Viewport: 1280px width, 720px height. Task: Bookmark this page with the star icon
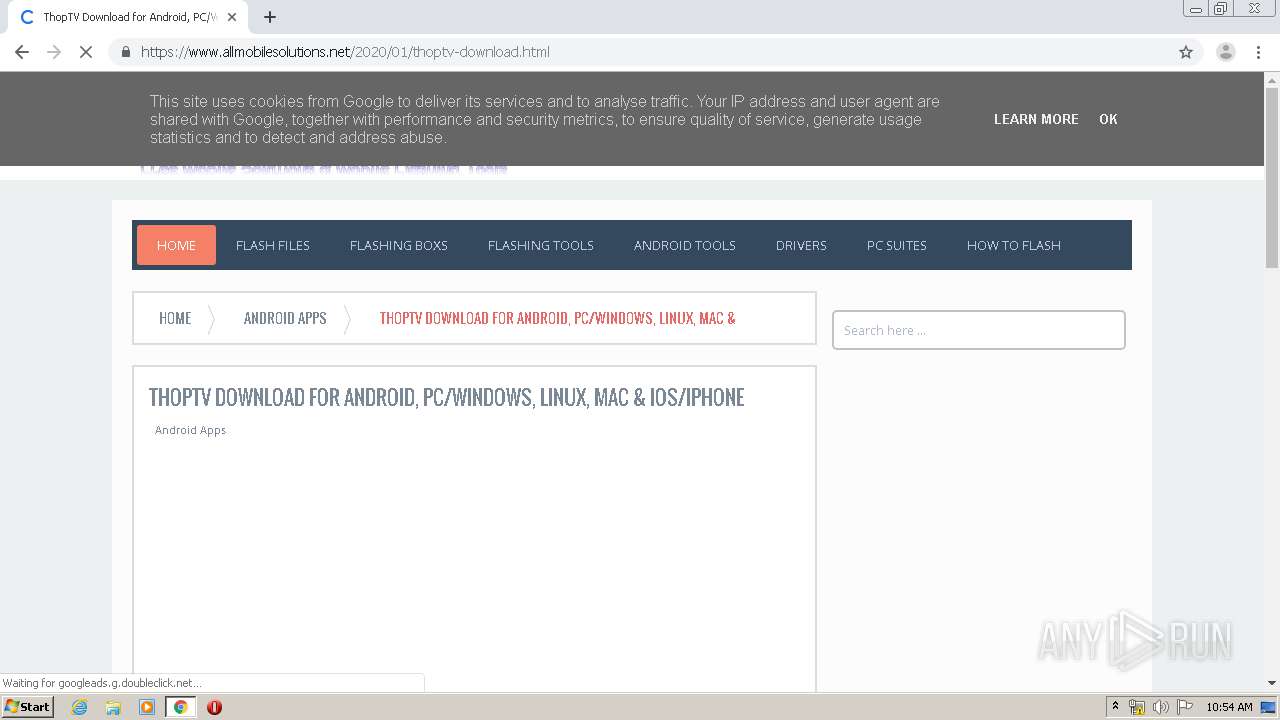(1186, 52)
